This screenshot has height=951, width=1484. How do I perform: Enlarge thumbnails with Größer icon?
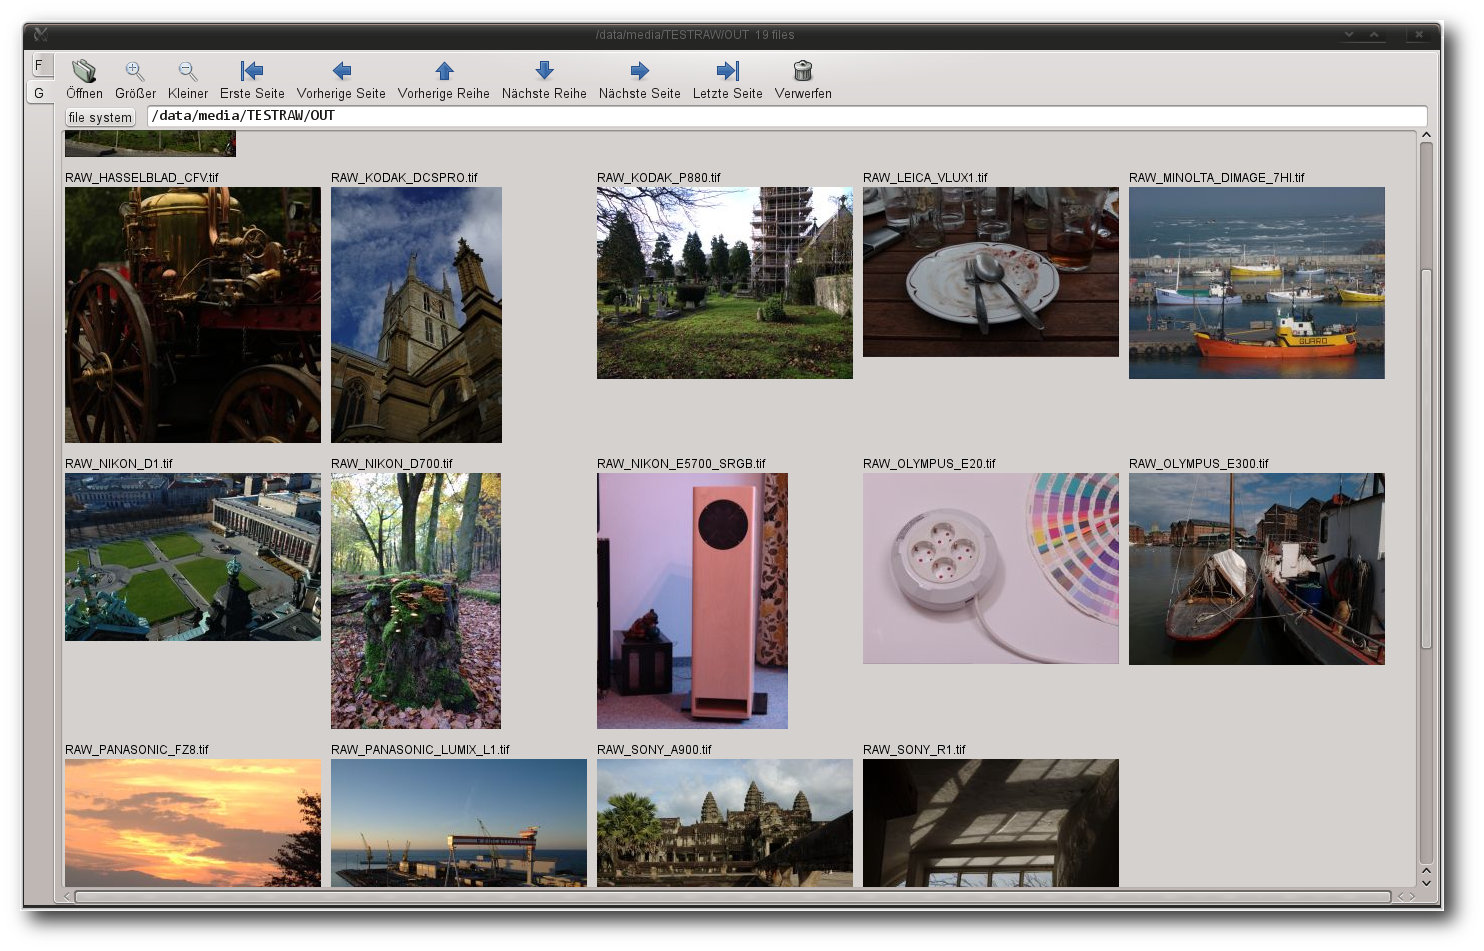pos(135,71)
